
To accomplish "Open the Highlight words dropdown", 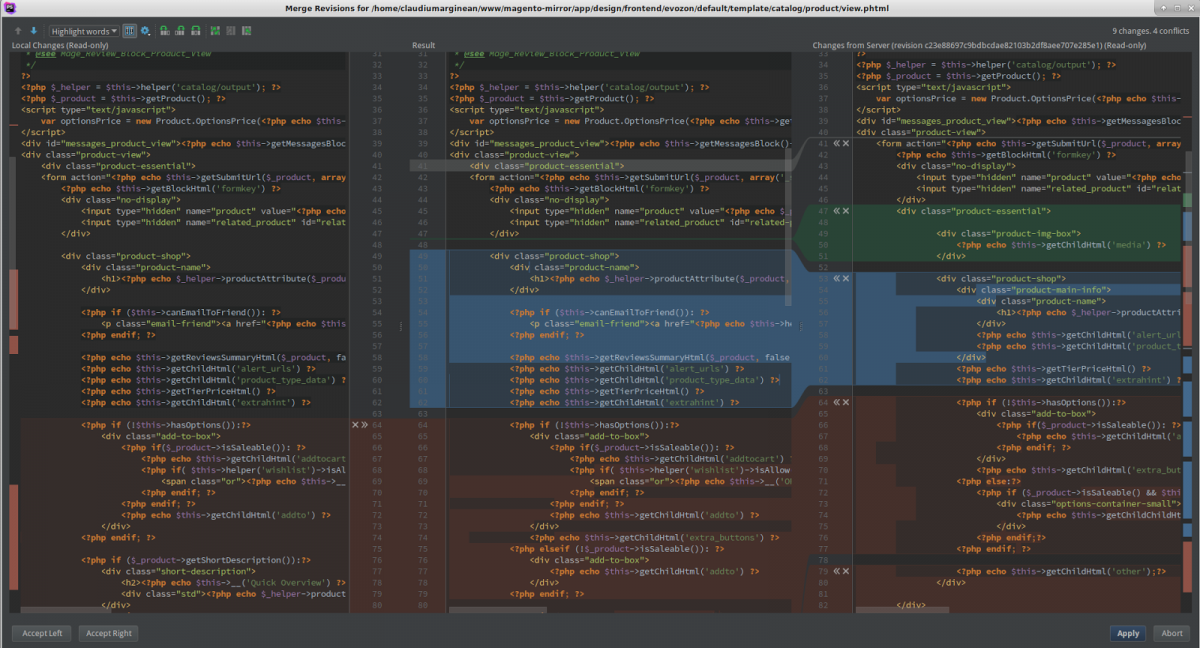I will 84,31.
